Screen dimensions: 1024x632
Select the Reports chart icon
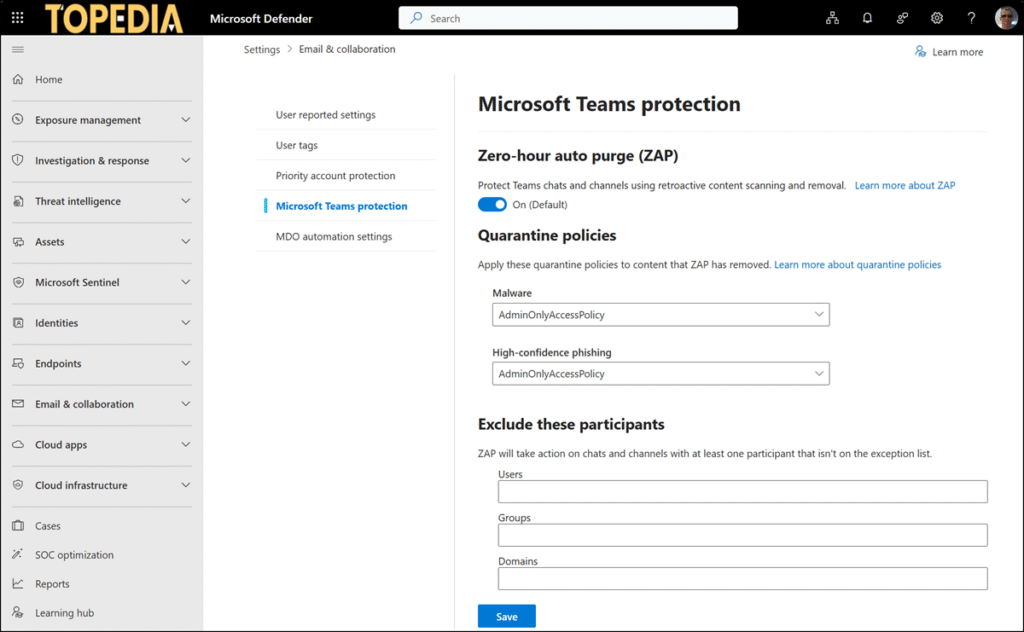[x=19, y=583]
